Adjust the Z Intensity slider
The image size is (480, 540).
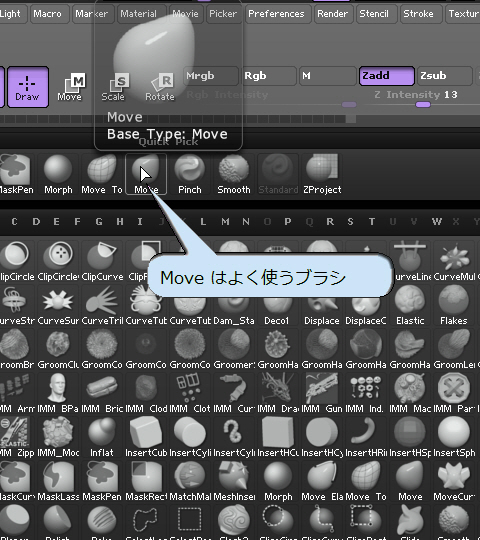tap(418, 99)
